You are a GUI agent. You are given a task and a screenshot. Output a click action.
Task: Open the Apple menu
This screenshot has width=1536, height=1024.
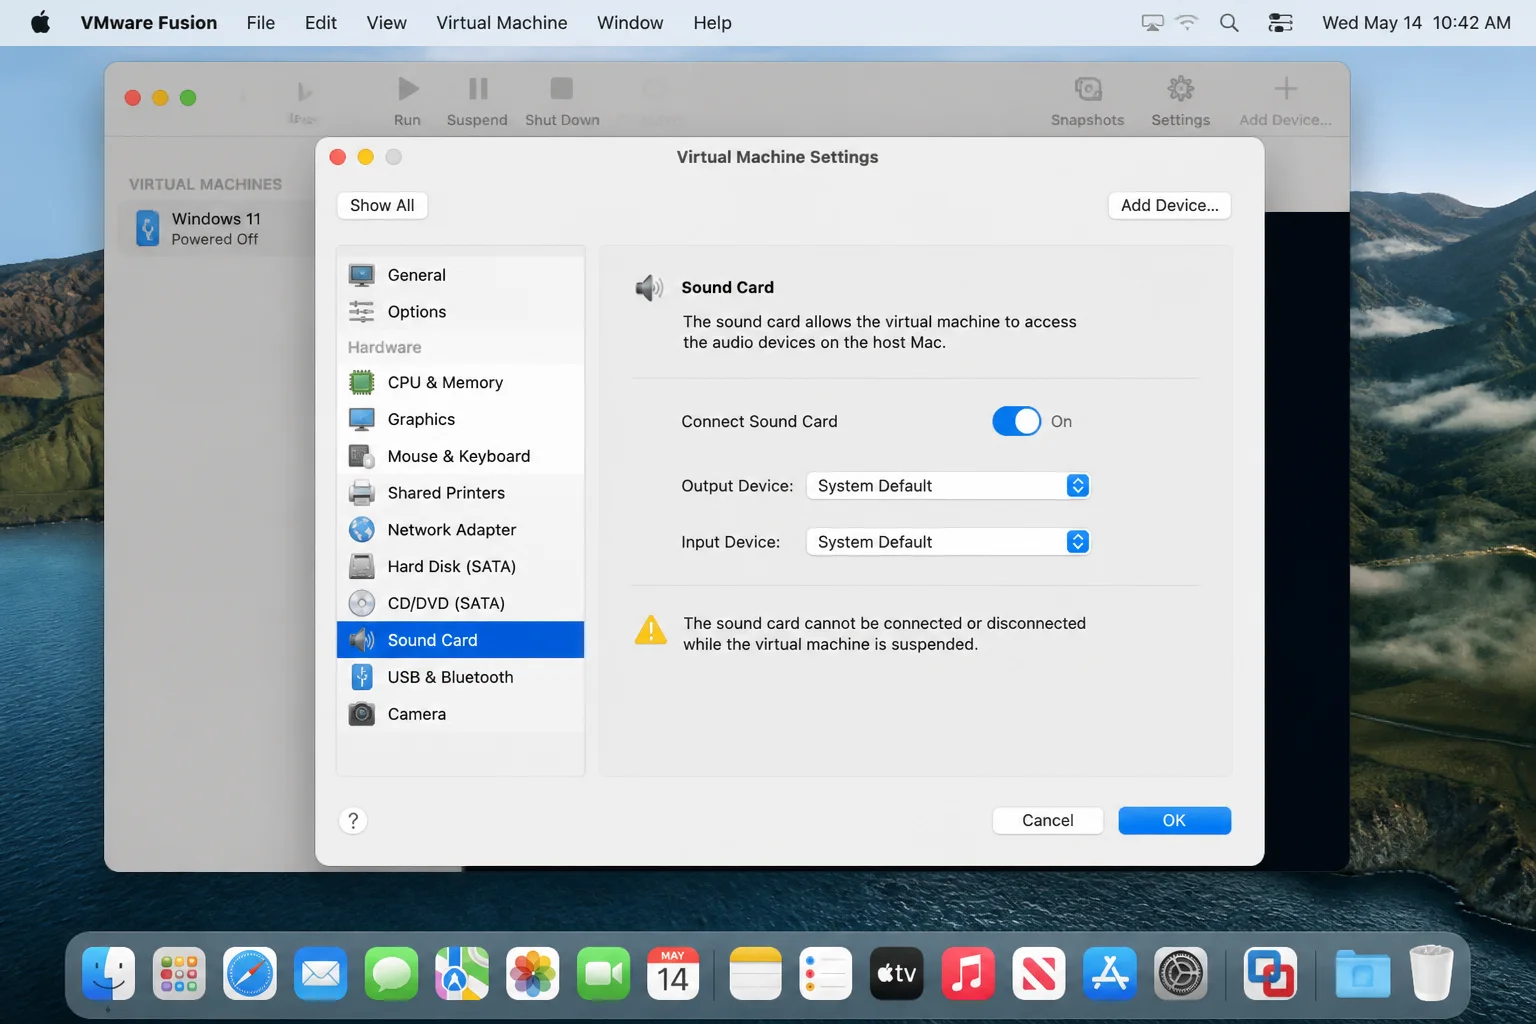tap(40, 23)
